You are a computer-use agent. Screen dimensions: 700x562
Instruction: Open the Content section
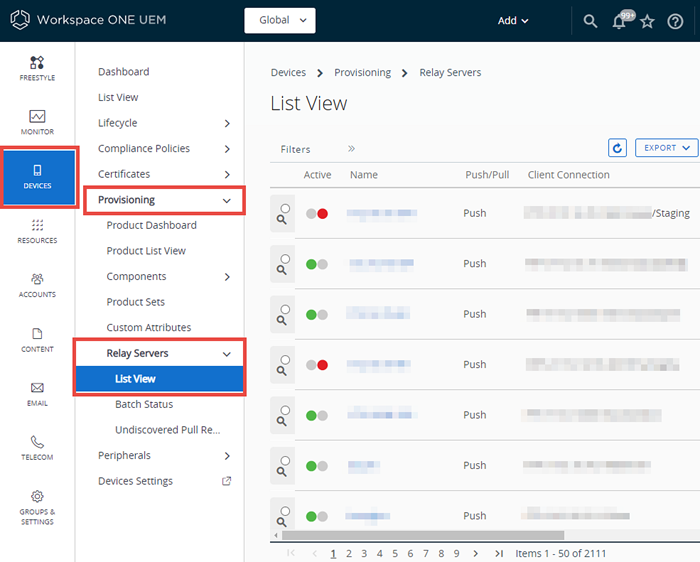click(37, 340)
